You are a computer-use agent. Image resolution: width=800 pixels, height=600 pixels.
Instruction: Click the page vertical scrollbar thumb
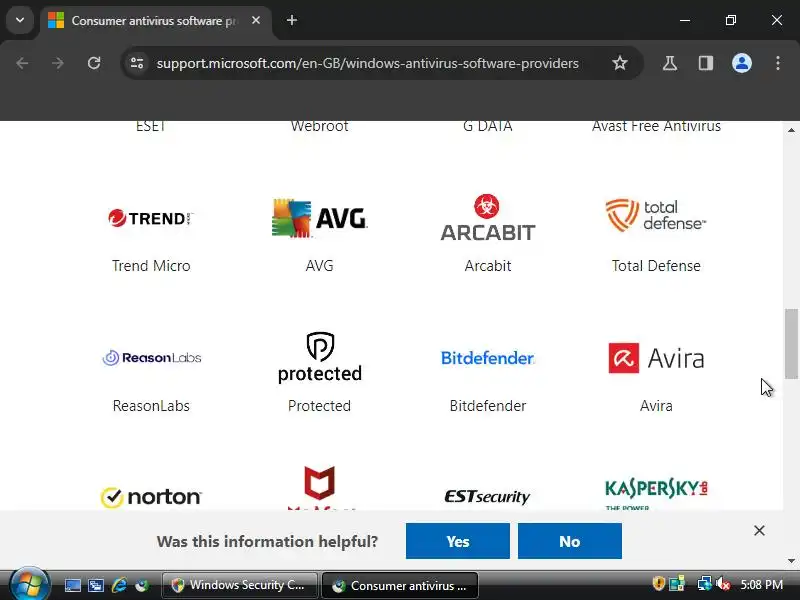(x=791, y=344)
